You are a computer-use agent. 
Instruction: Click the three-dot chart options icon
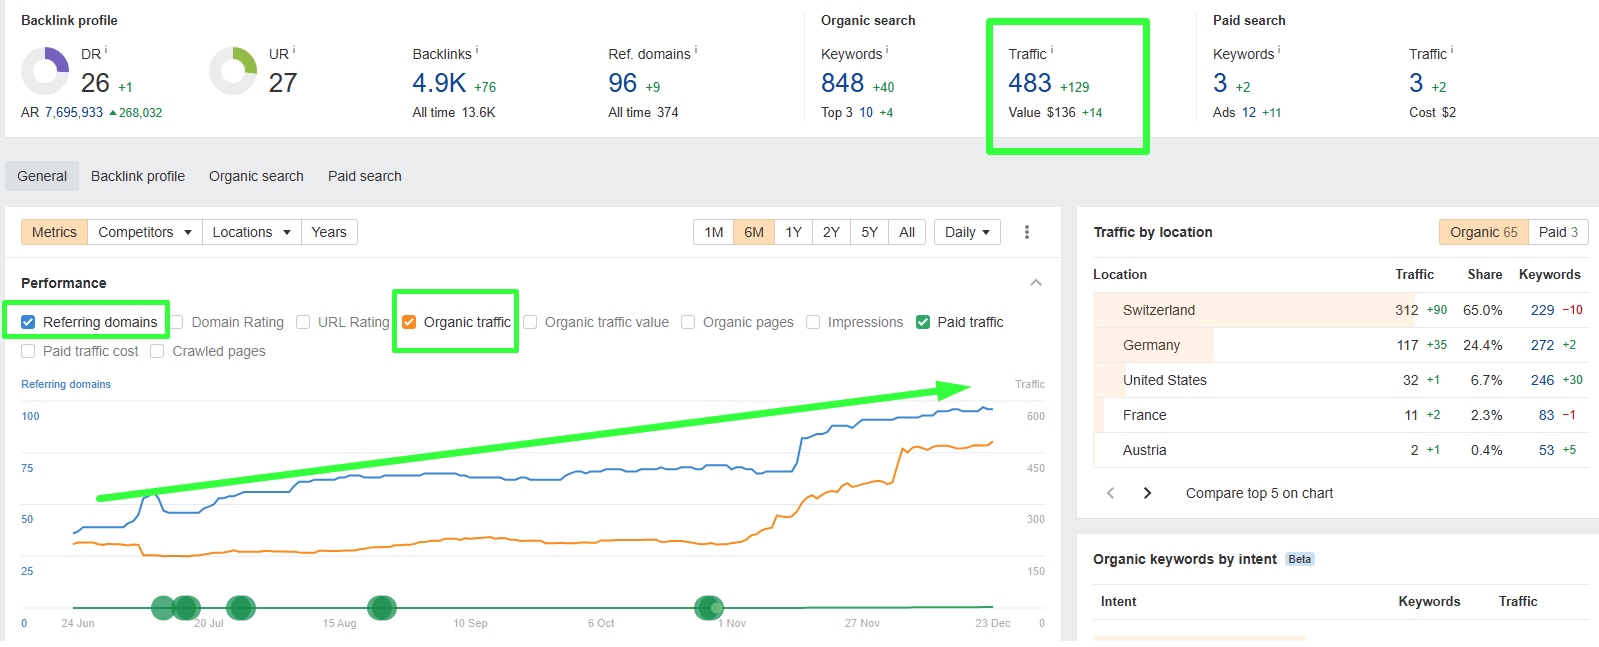1026,232
